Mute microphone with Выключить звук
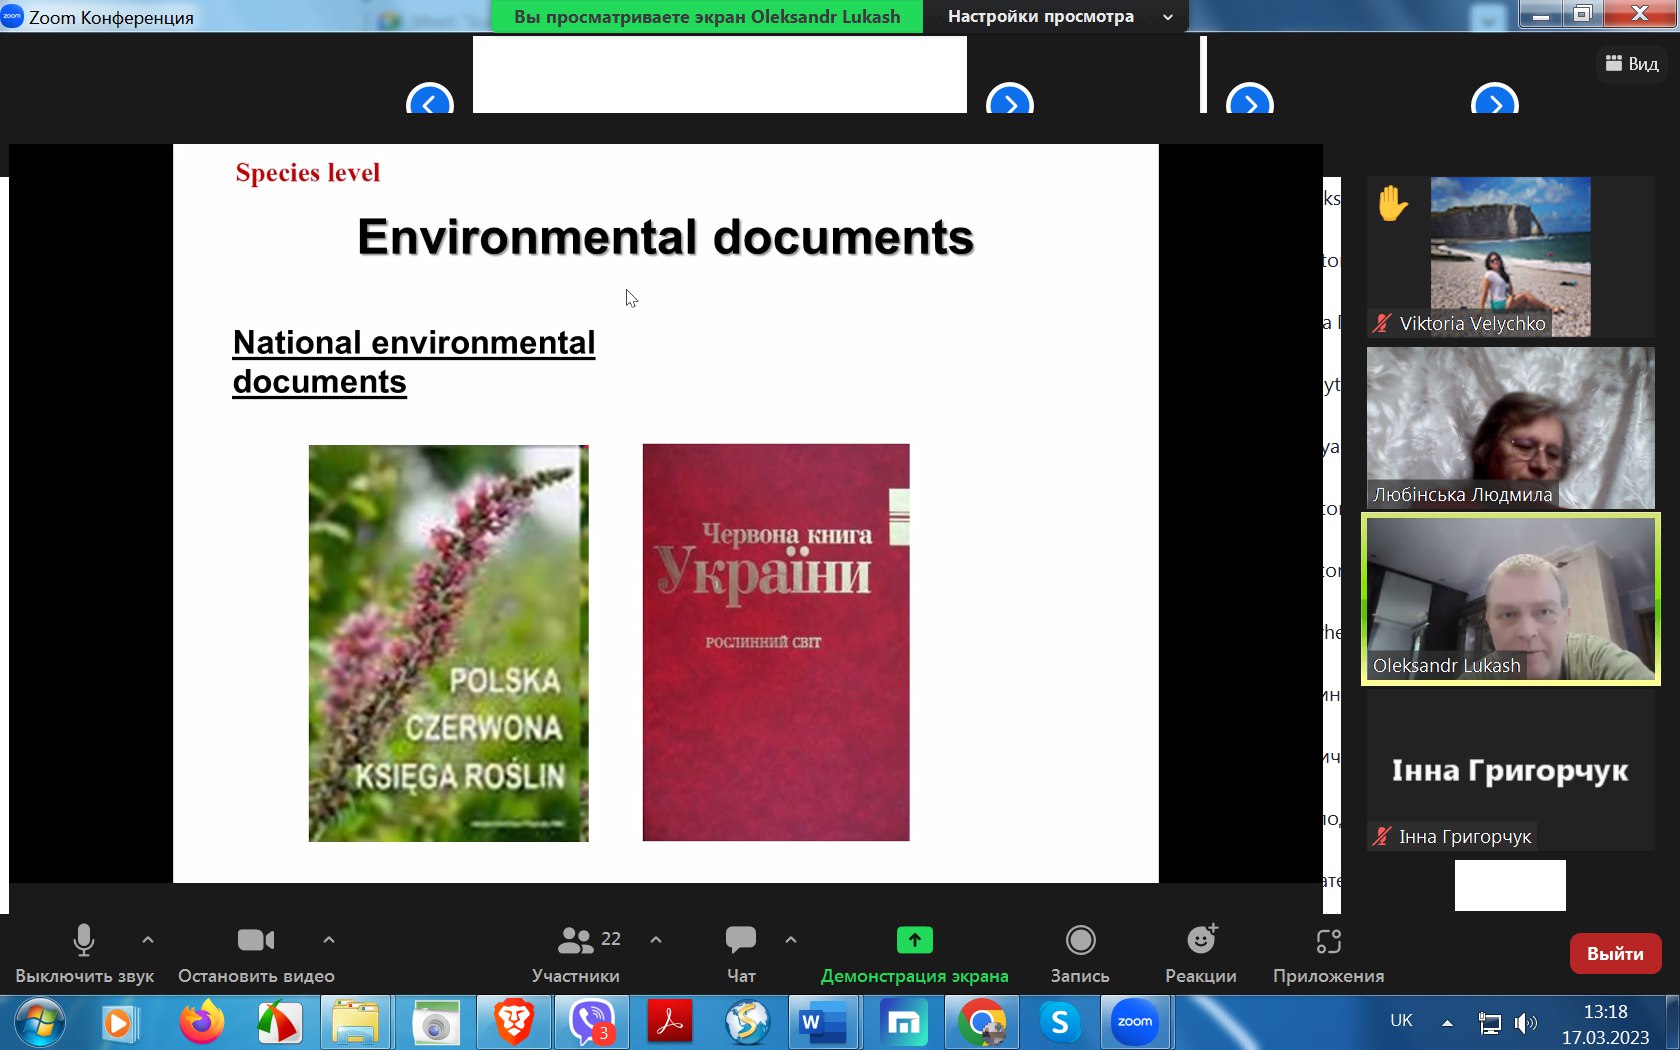The image size is (1680, 1050). tap(84, 954)
